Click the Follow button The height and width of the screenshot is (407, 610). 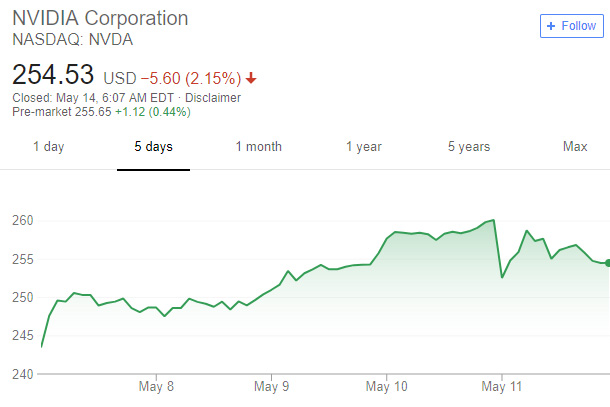click(x=571, y=26)
